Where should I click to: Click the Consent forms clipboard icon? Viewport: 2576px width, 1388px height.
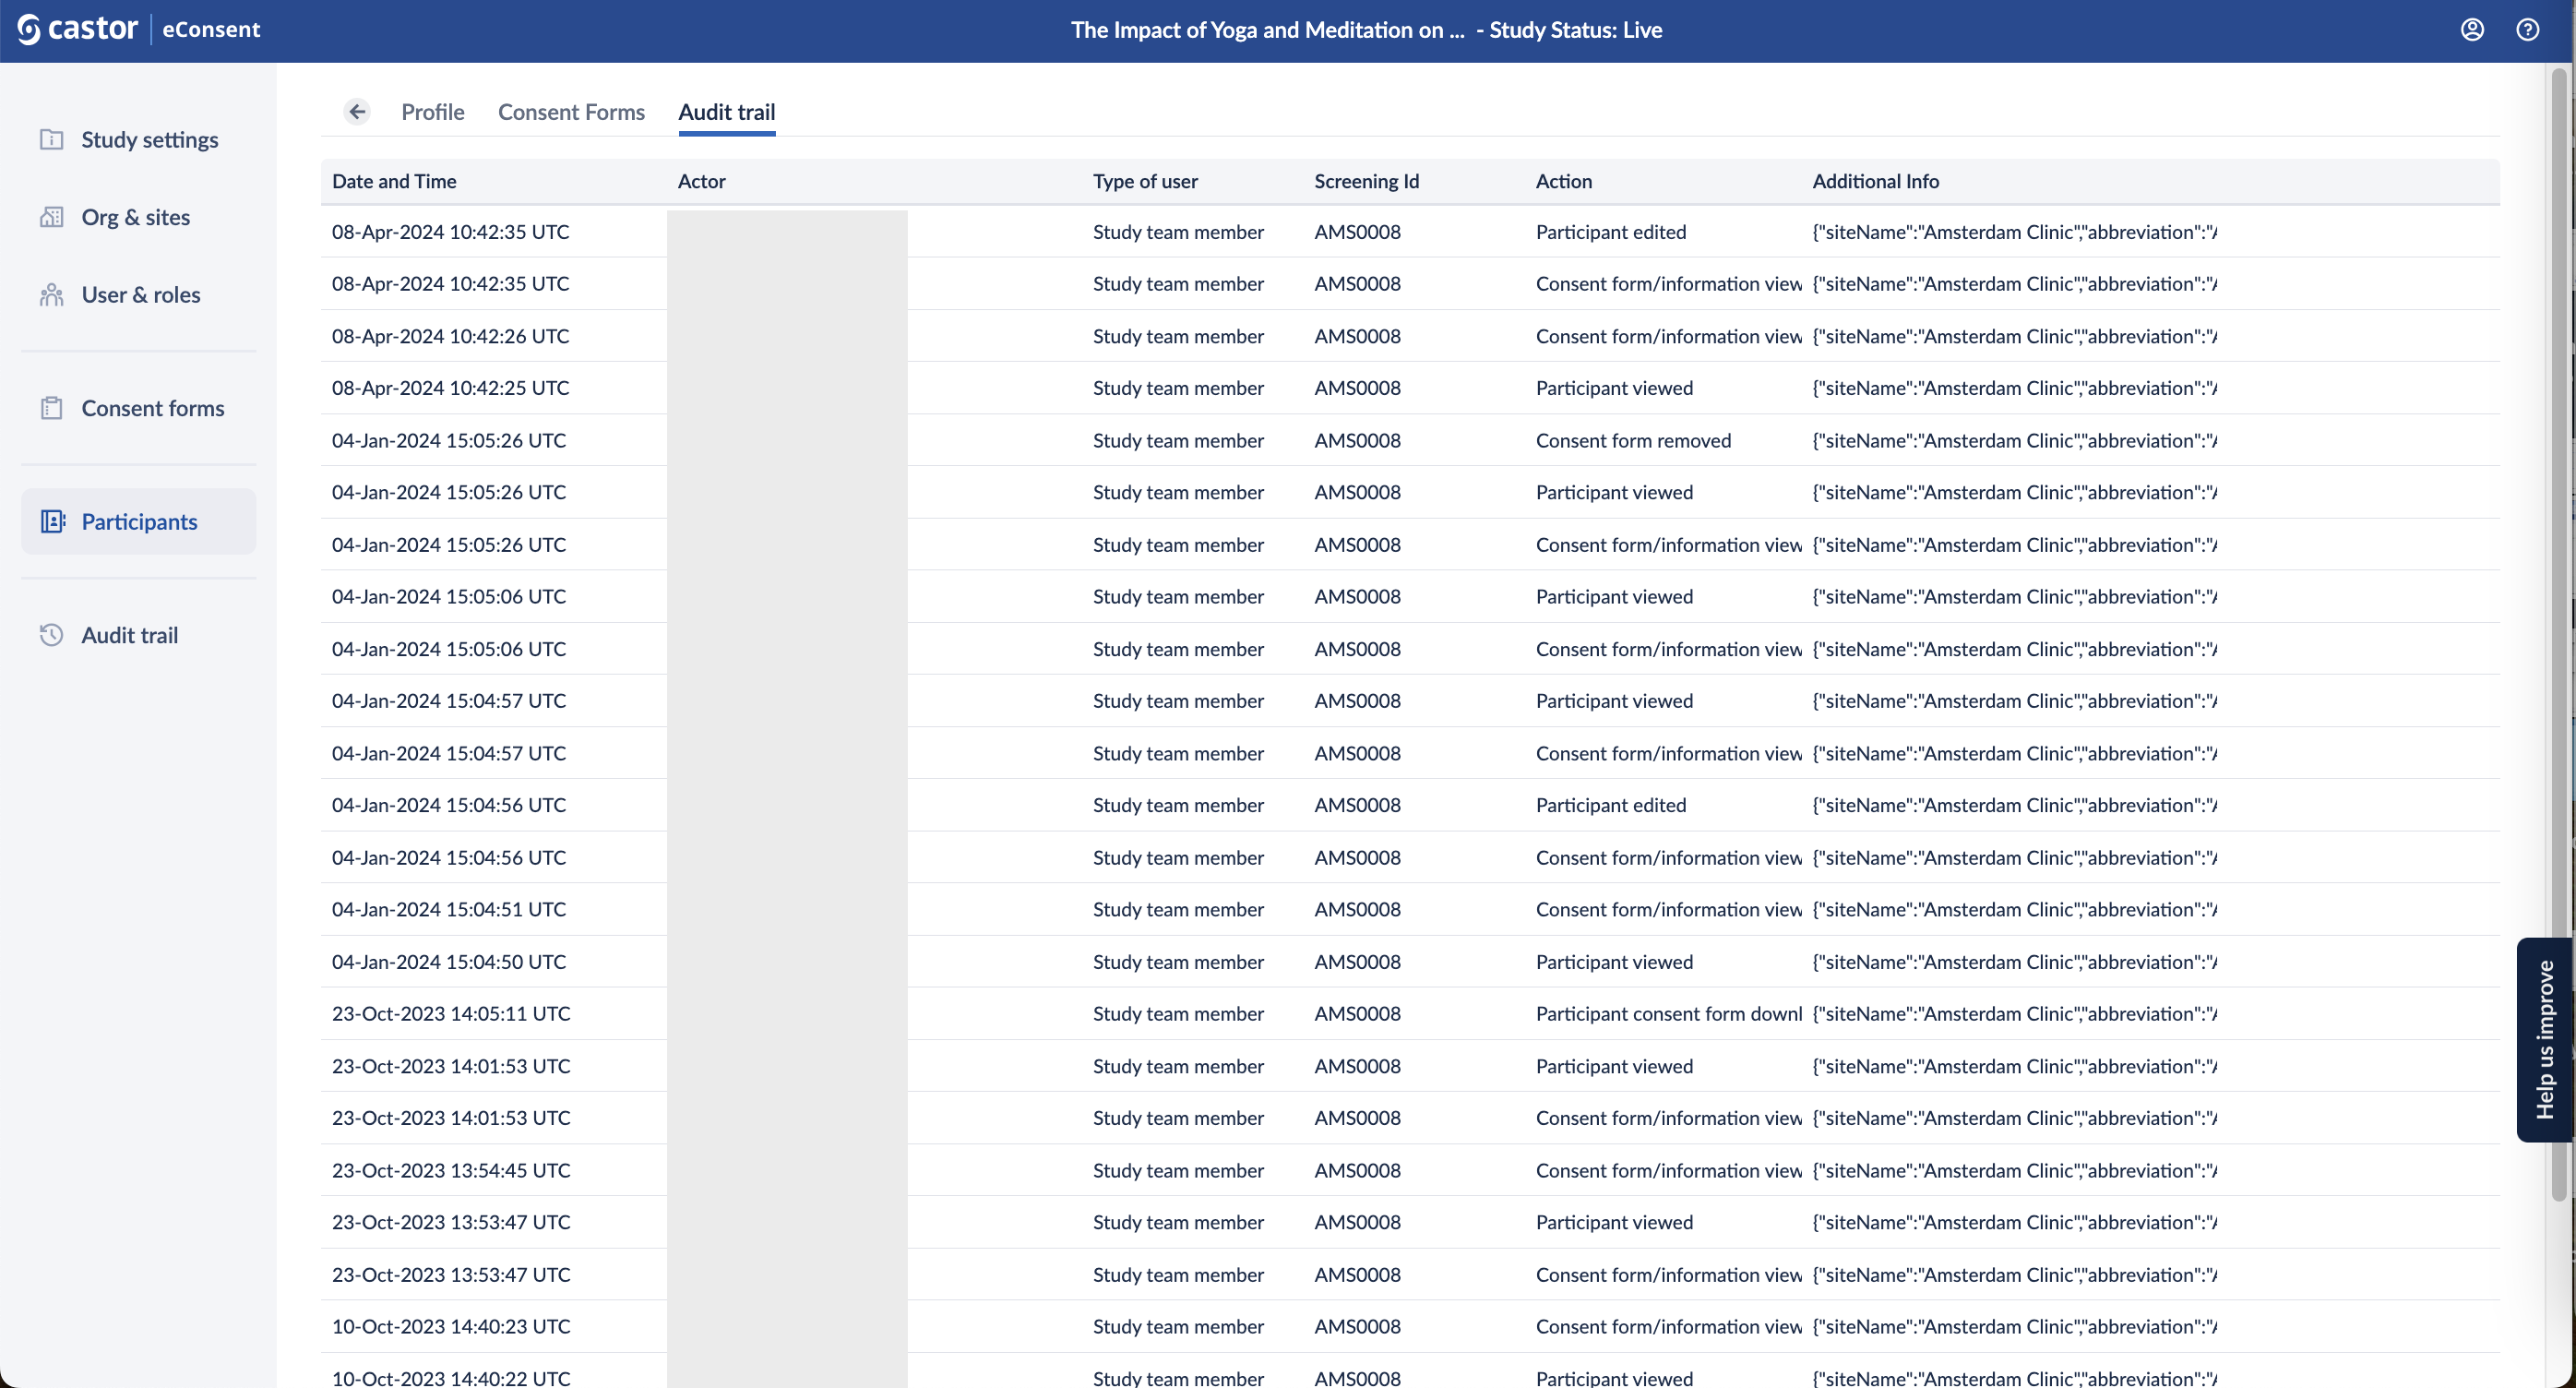tap(51, 408)
